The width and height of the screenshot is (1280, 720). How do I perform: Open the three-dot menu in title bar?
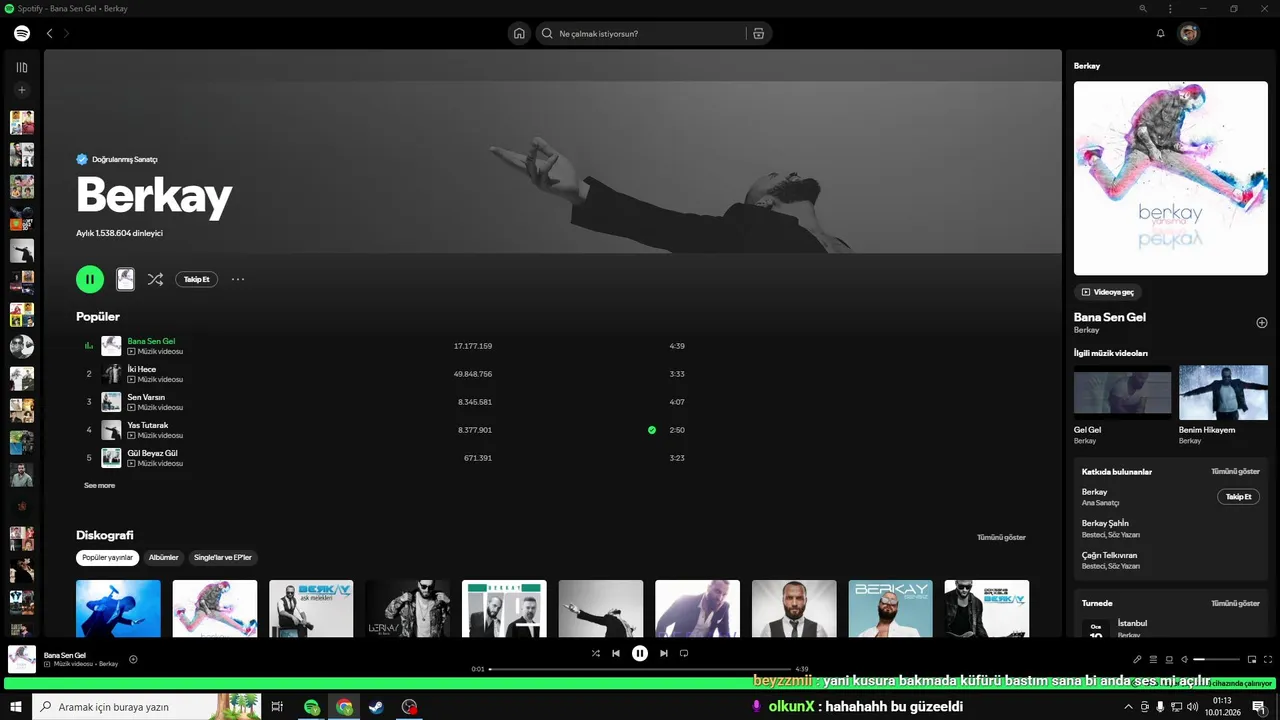click(x=1170, y=8)
